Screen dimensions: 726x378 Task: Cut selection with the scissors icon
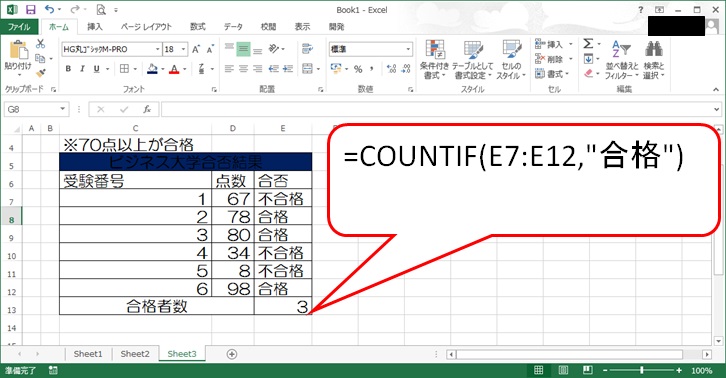click(41, 44)
